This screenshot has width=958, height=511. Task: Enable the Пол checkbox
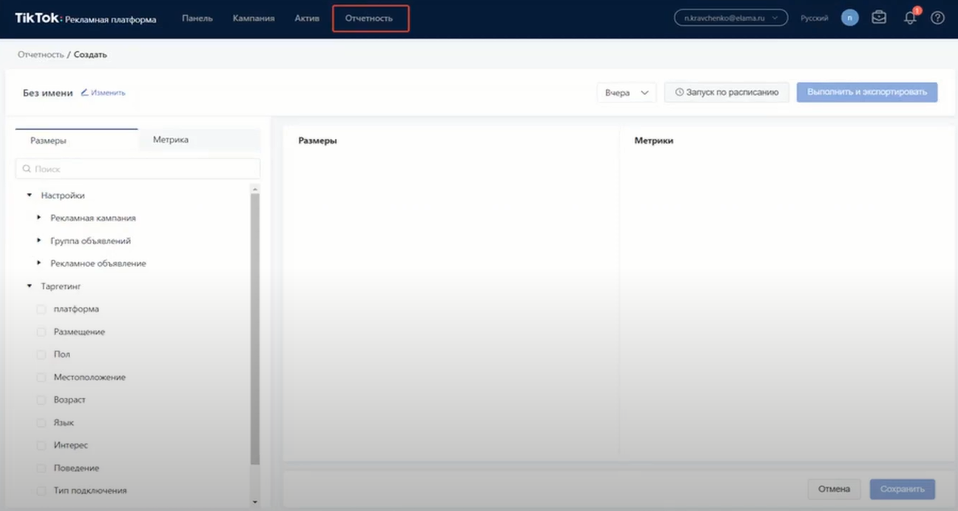click(x=42, y=355)
